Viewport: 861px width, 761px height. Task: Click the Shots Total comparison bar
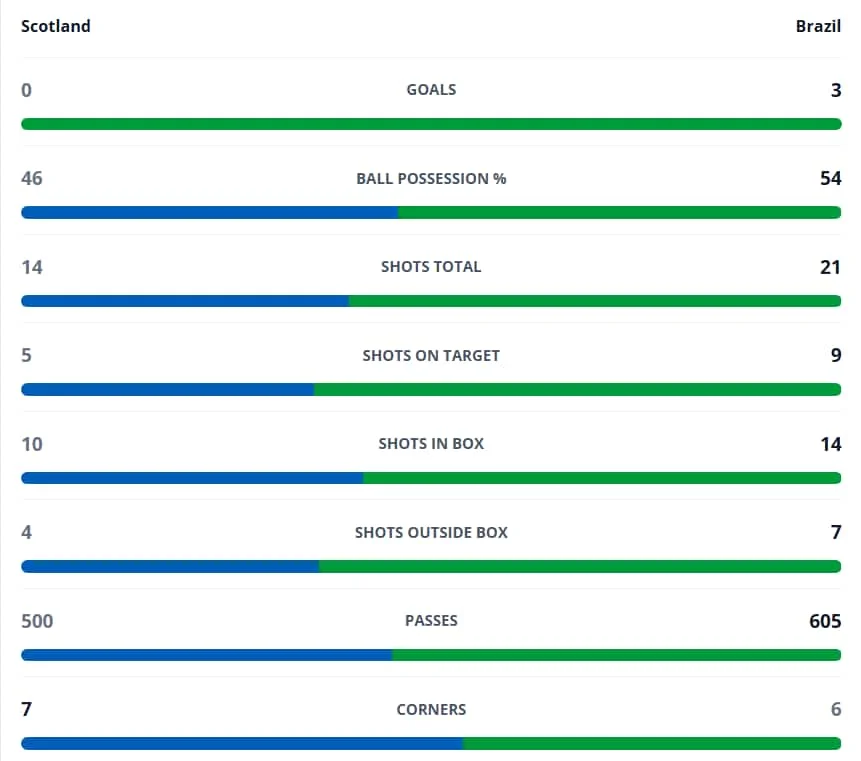[x=431, y=301]
